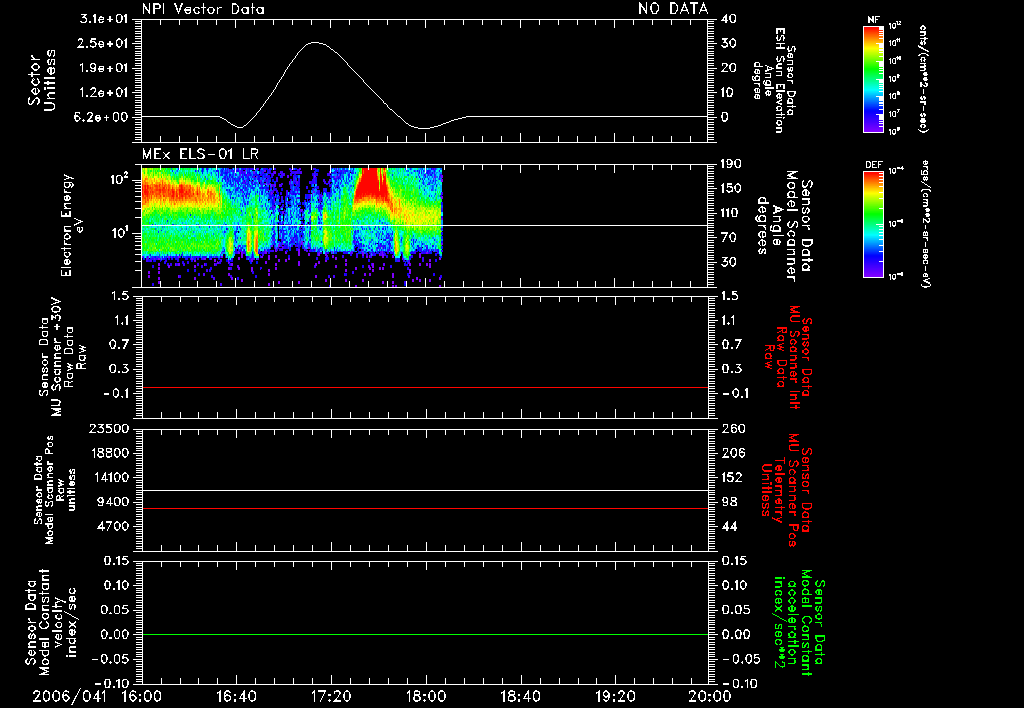1024x708 pixels.
Task: Select the "MEx ELS-01 LR" spectrogram title
Action: (200, 154)
